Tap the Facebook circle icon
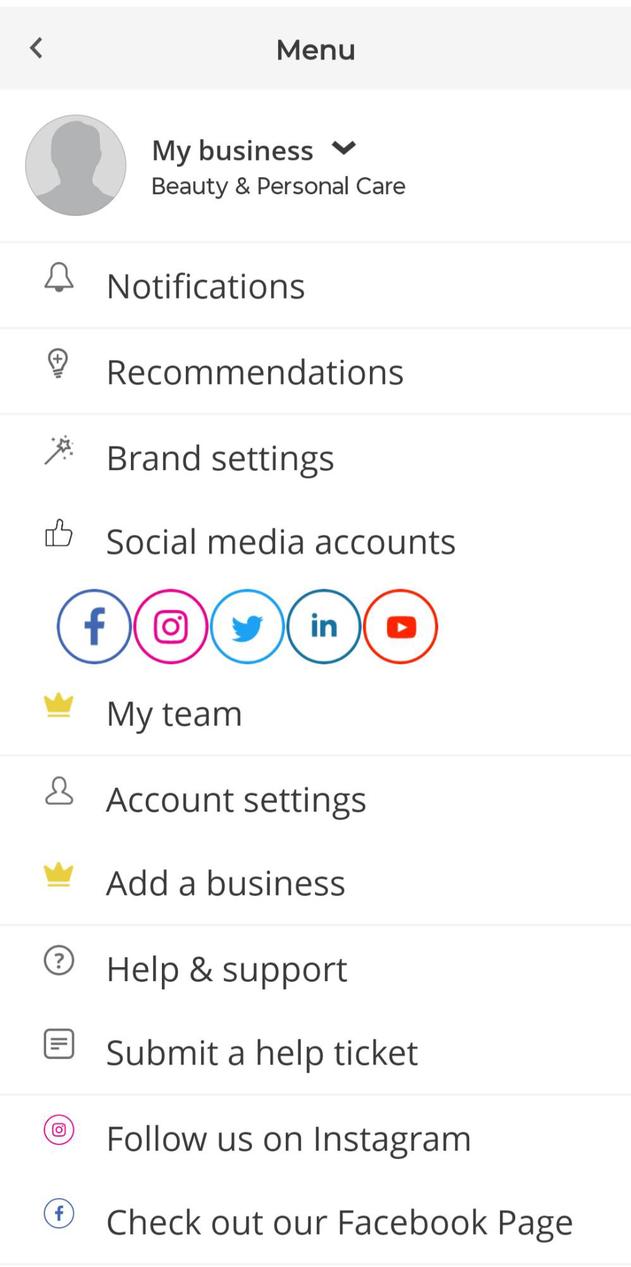 coord(94,627)
